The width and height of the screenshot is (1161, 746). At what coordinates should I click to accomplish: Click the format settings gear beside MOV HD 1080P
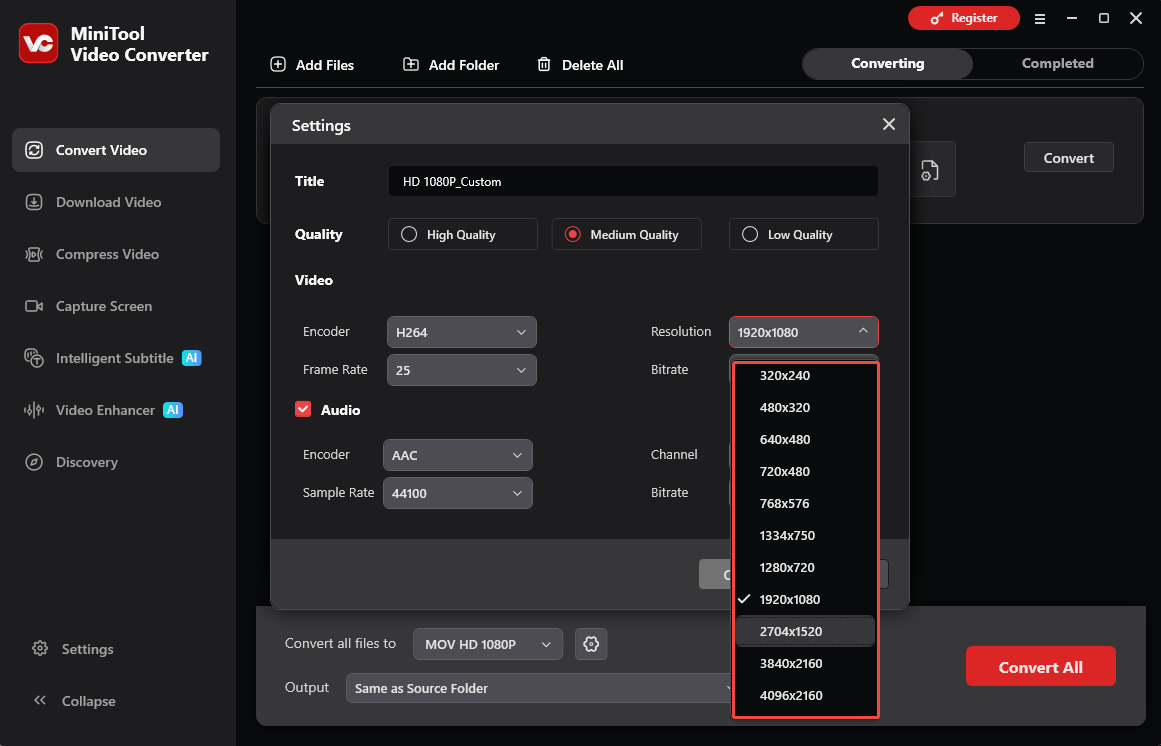click(x=591, y=644)
